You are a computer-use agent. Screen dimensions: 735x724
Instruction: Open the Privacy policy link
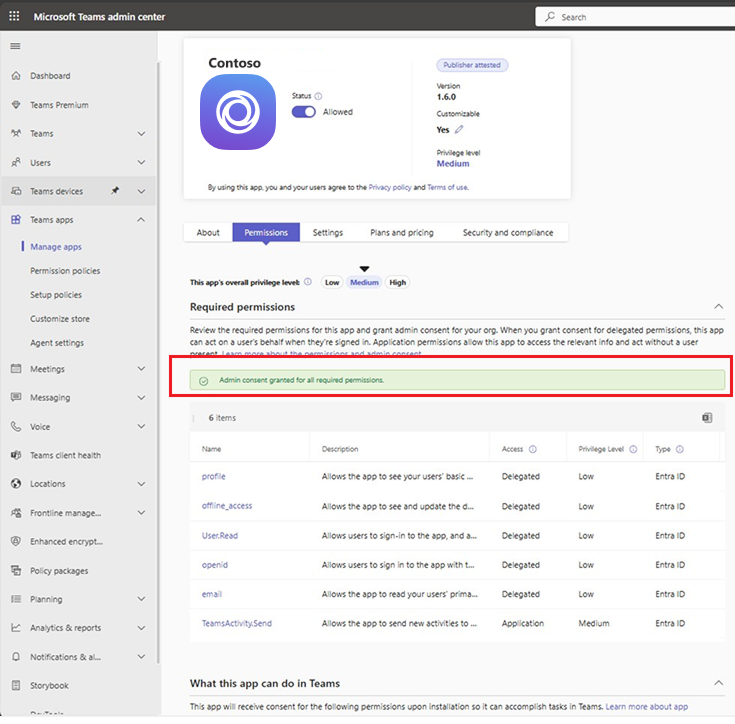(390, 187)
